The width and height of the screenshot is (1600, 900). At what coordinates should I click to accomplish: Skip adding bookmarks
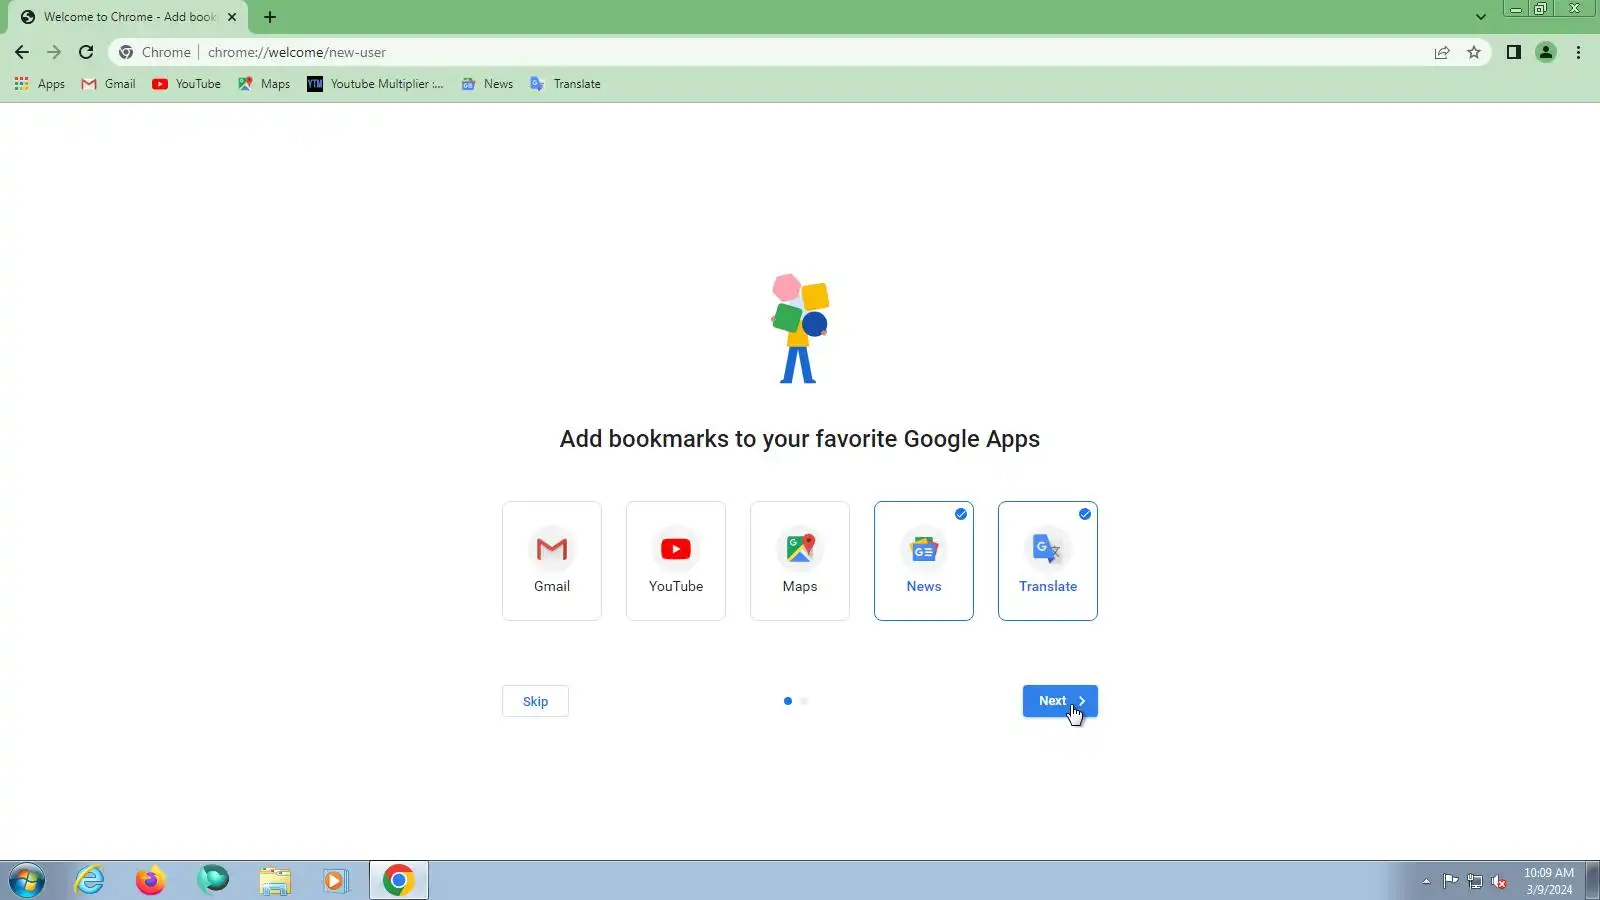(535, 701)
